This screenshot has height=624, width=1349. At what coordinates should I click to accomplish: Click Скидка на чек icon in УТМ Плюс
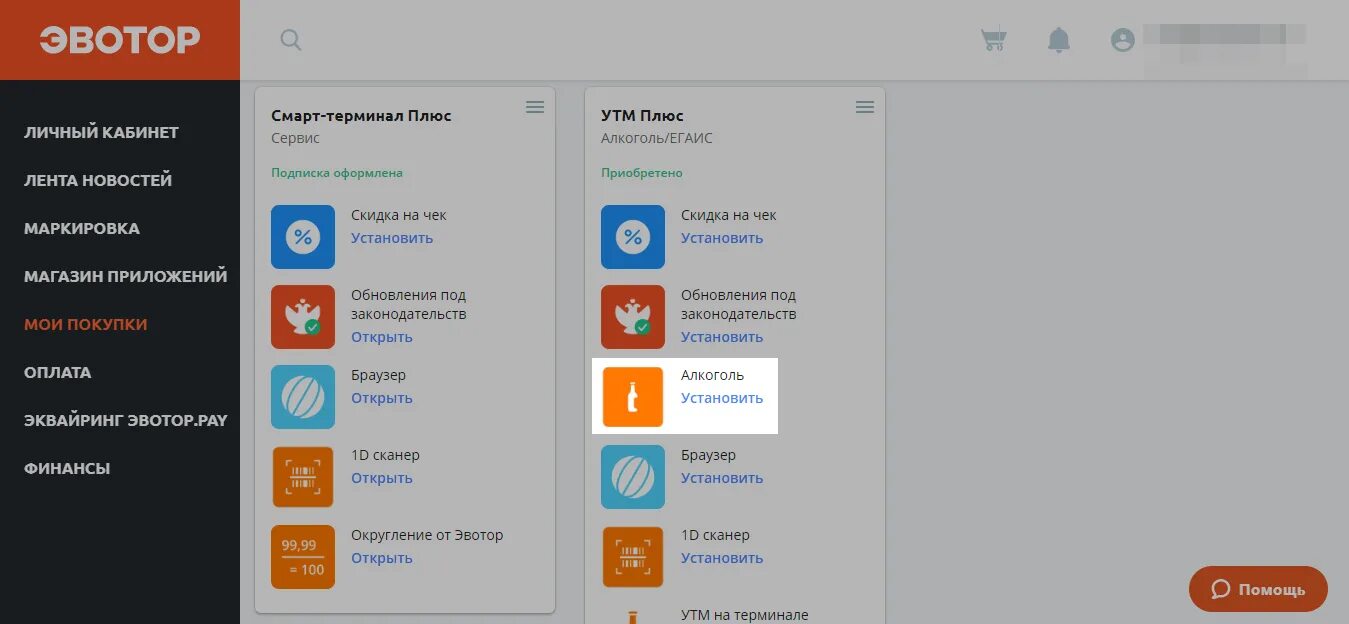click(633, 237)
